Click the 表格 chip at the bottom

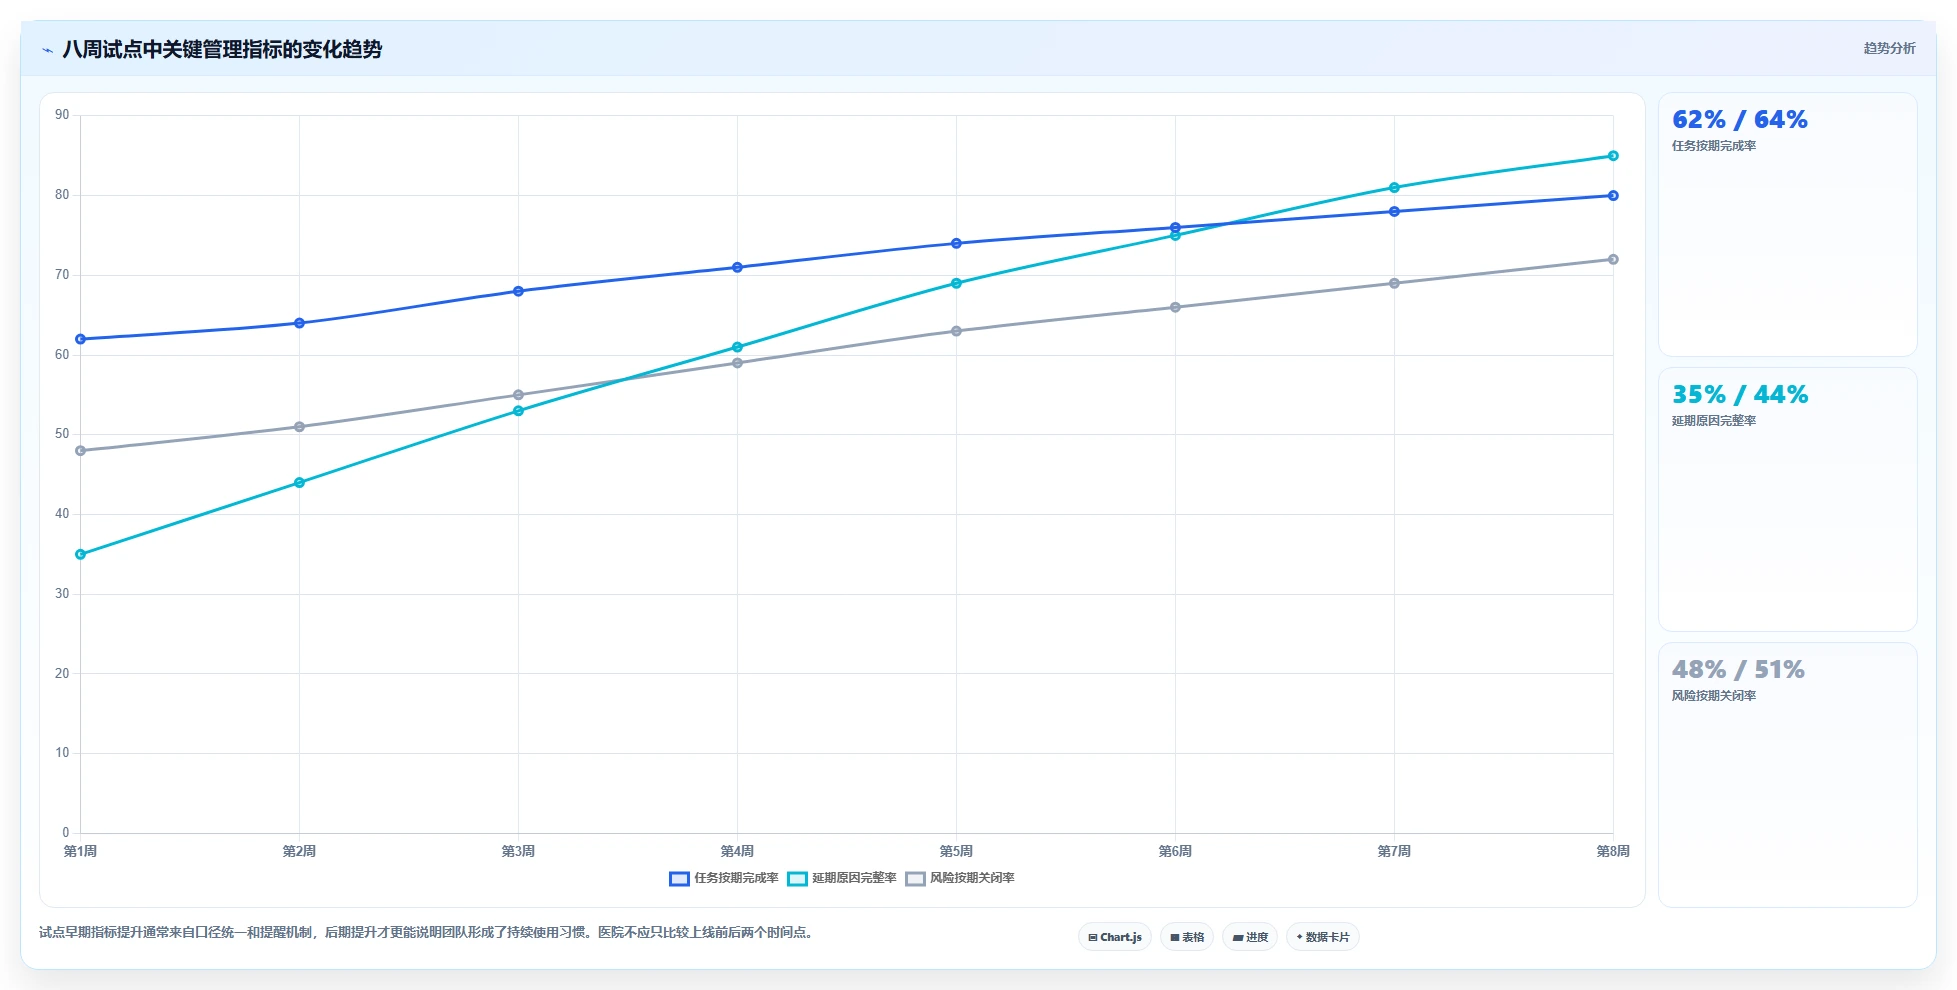click(x=1187, y=937)
